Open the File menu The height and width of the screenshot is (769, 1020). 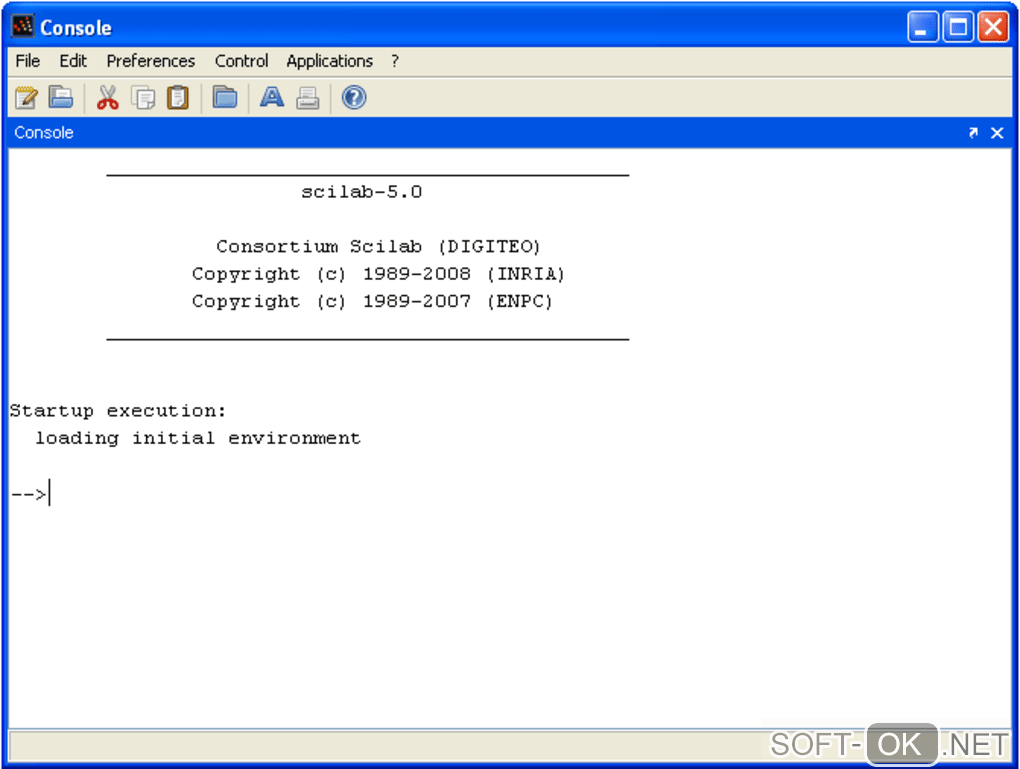[x=28, y=61]
